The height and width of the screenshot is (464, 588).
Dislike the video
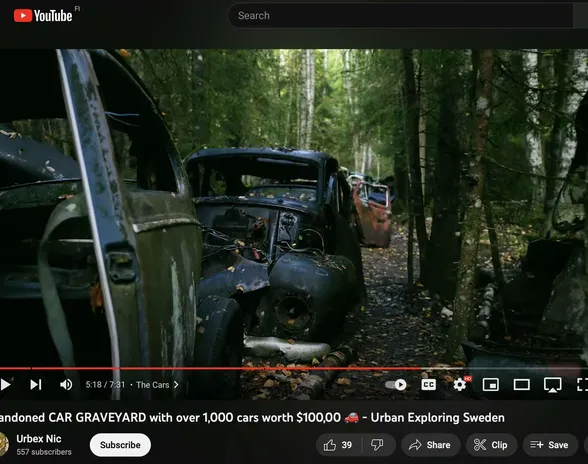(x=378, y=445)
